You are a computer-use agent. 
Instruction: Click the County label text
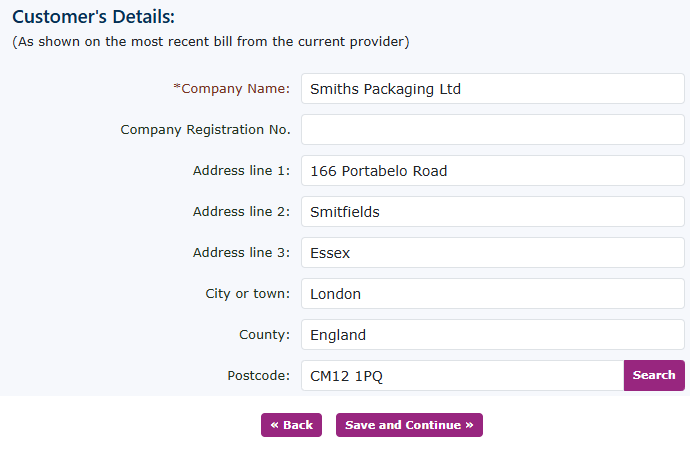264,334
